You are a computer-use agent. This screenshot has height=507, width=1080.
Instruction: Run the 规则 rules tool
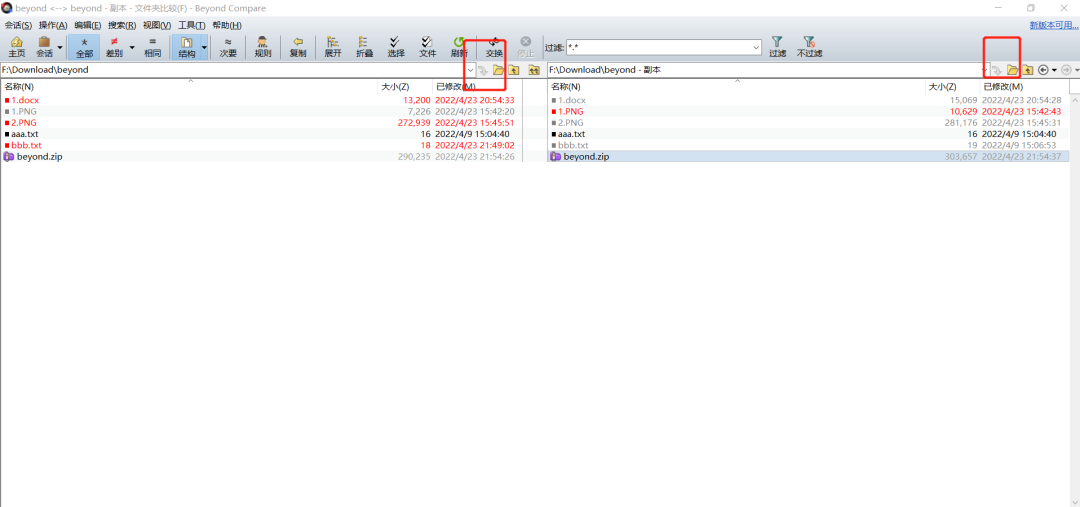[262, 47]
